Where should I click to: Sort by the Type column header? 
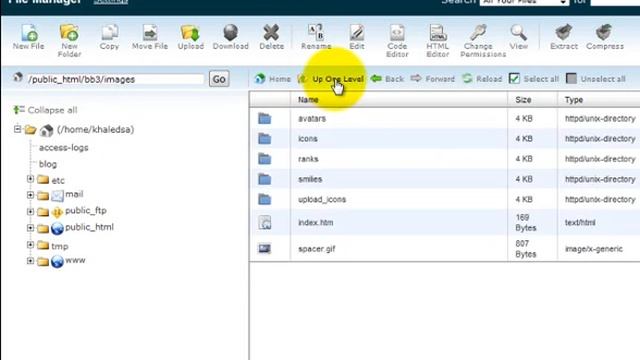click(573, 100)
